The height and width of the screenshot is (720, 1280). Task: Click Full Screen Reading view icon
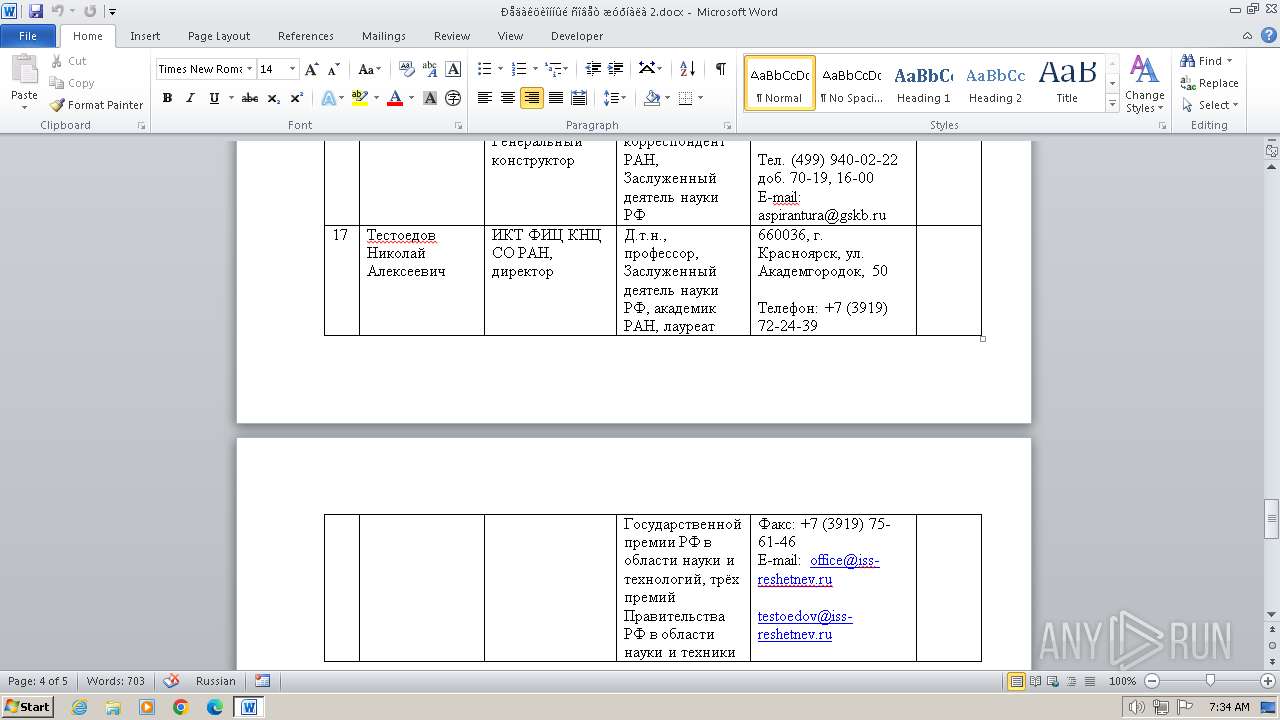(x=1035, y=681)
